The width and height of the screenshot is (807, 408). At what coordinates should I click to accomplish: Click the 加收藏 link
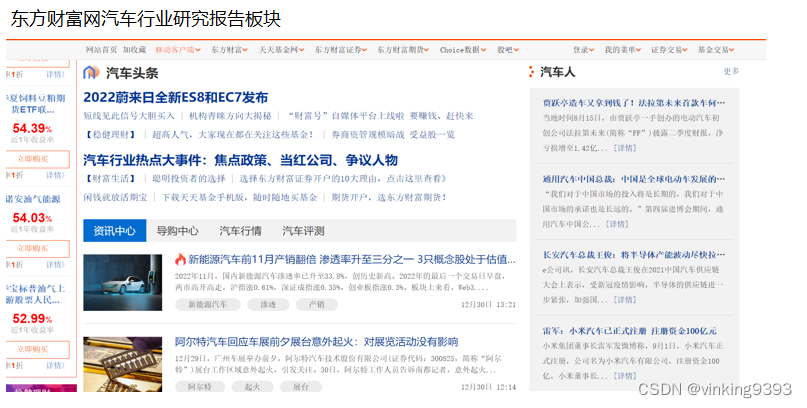pyautogui.click(x=134, y=50)
